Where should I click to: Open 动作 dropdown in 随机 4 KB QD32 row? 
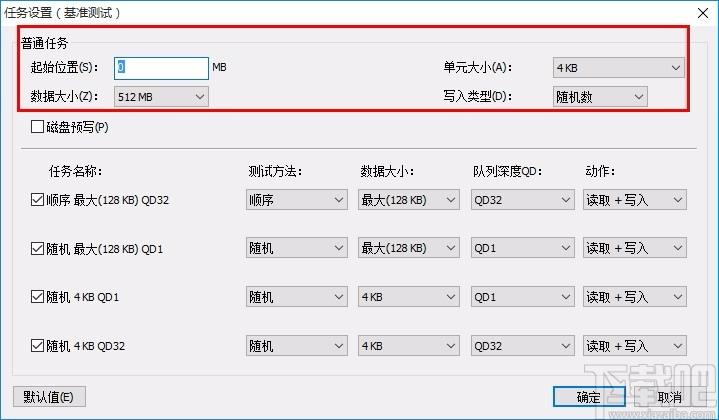635,346
